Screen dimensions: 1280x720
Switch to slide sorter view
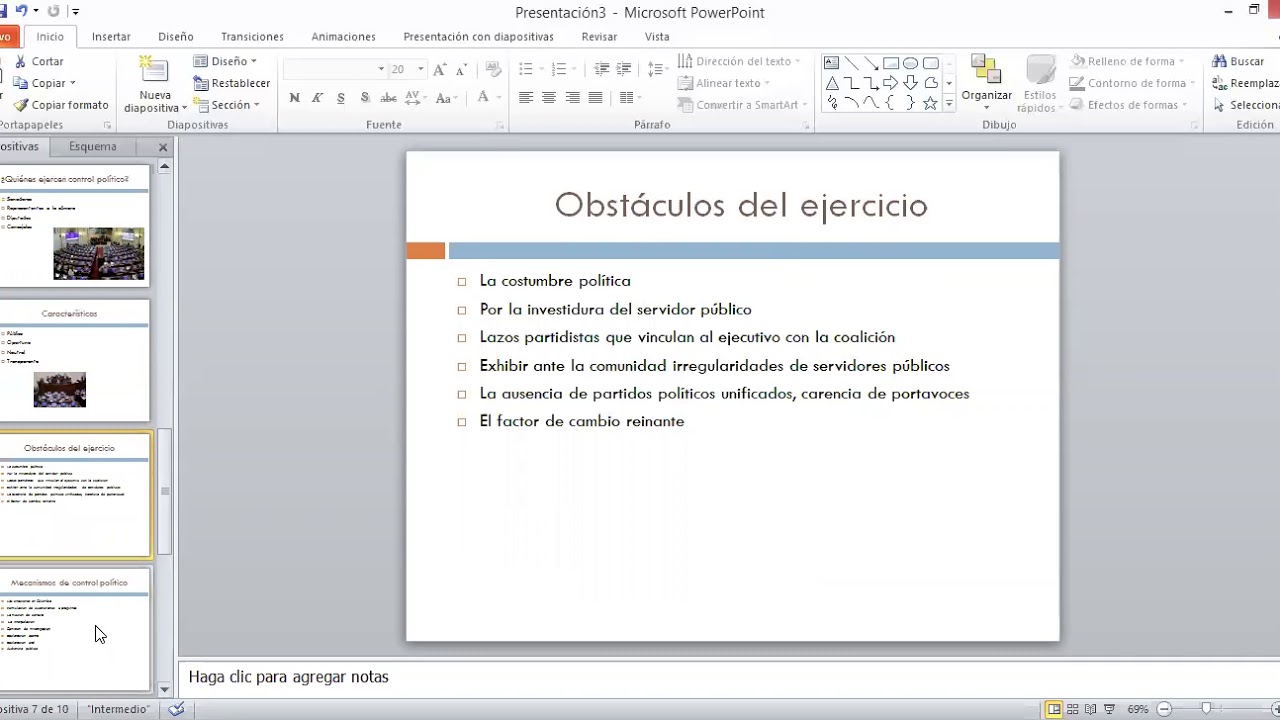[1073, 709]
